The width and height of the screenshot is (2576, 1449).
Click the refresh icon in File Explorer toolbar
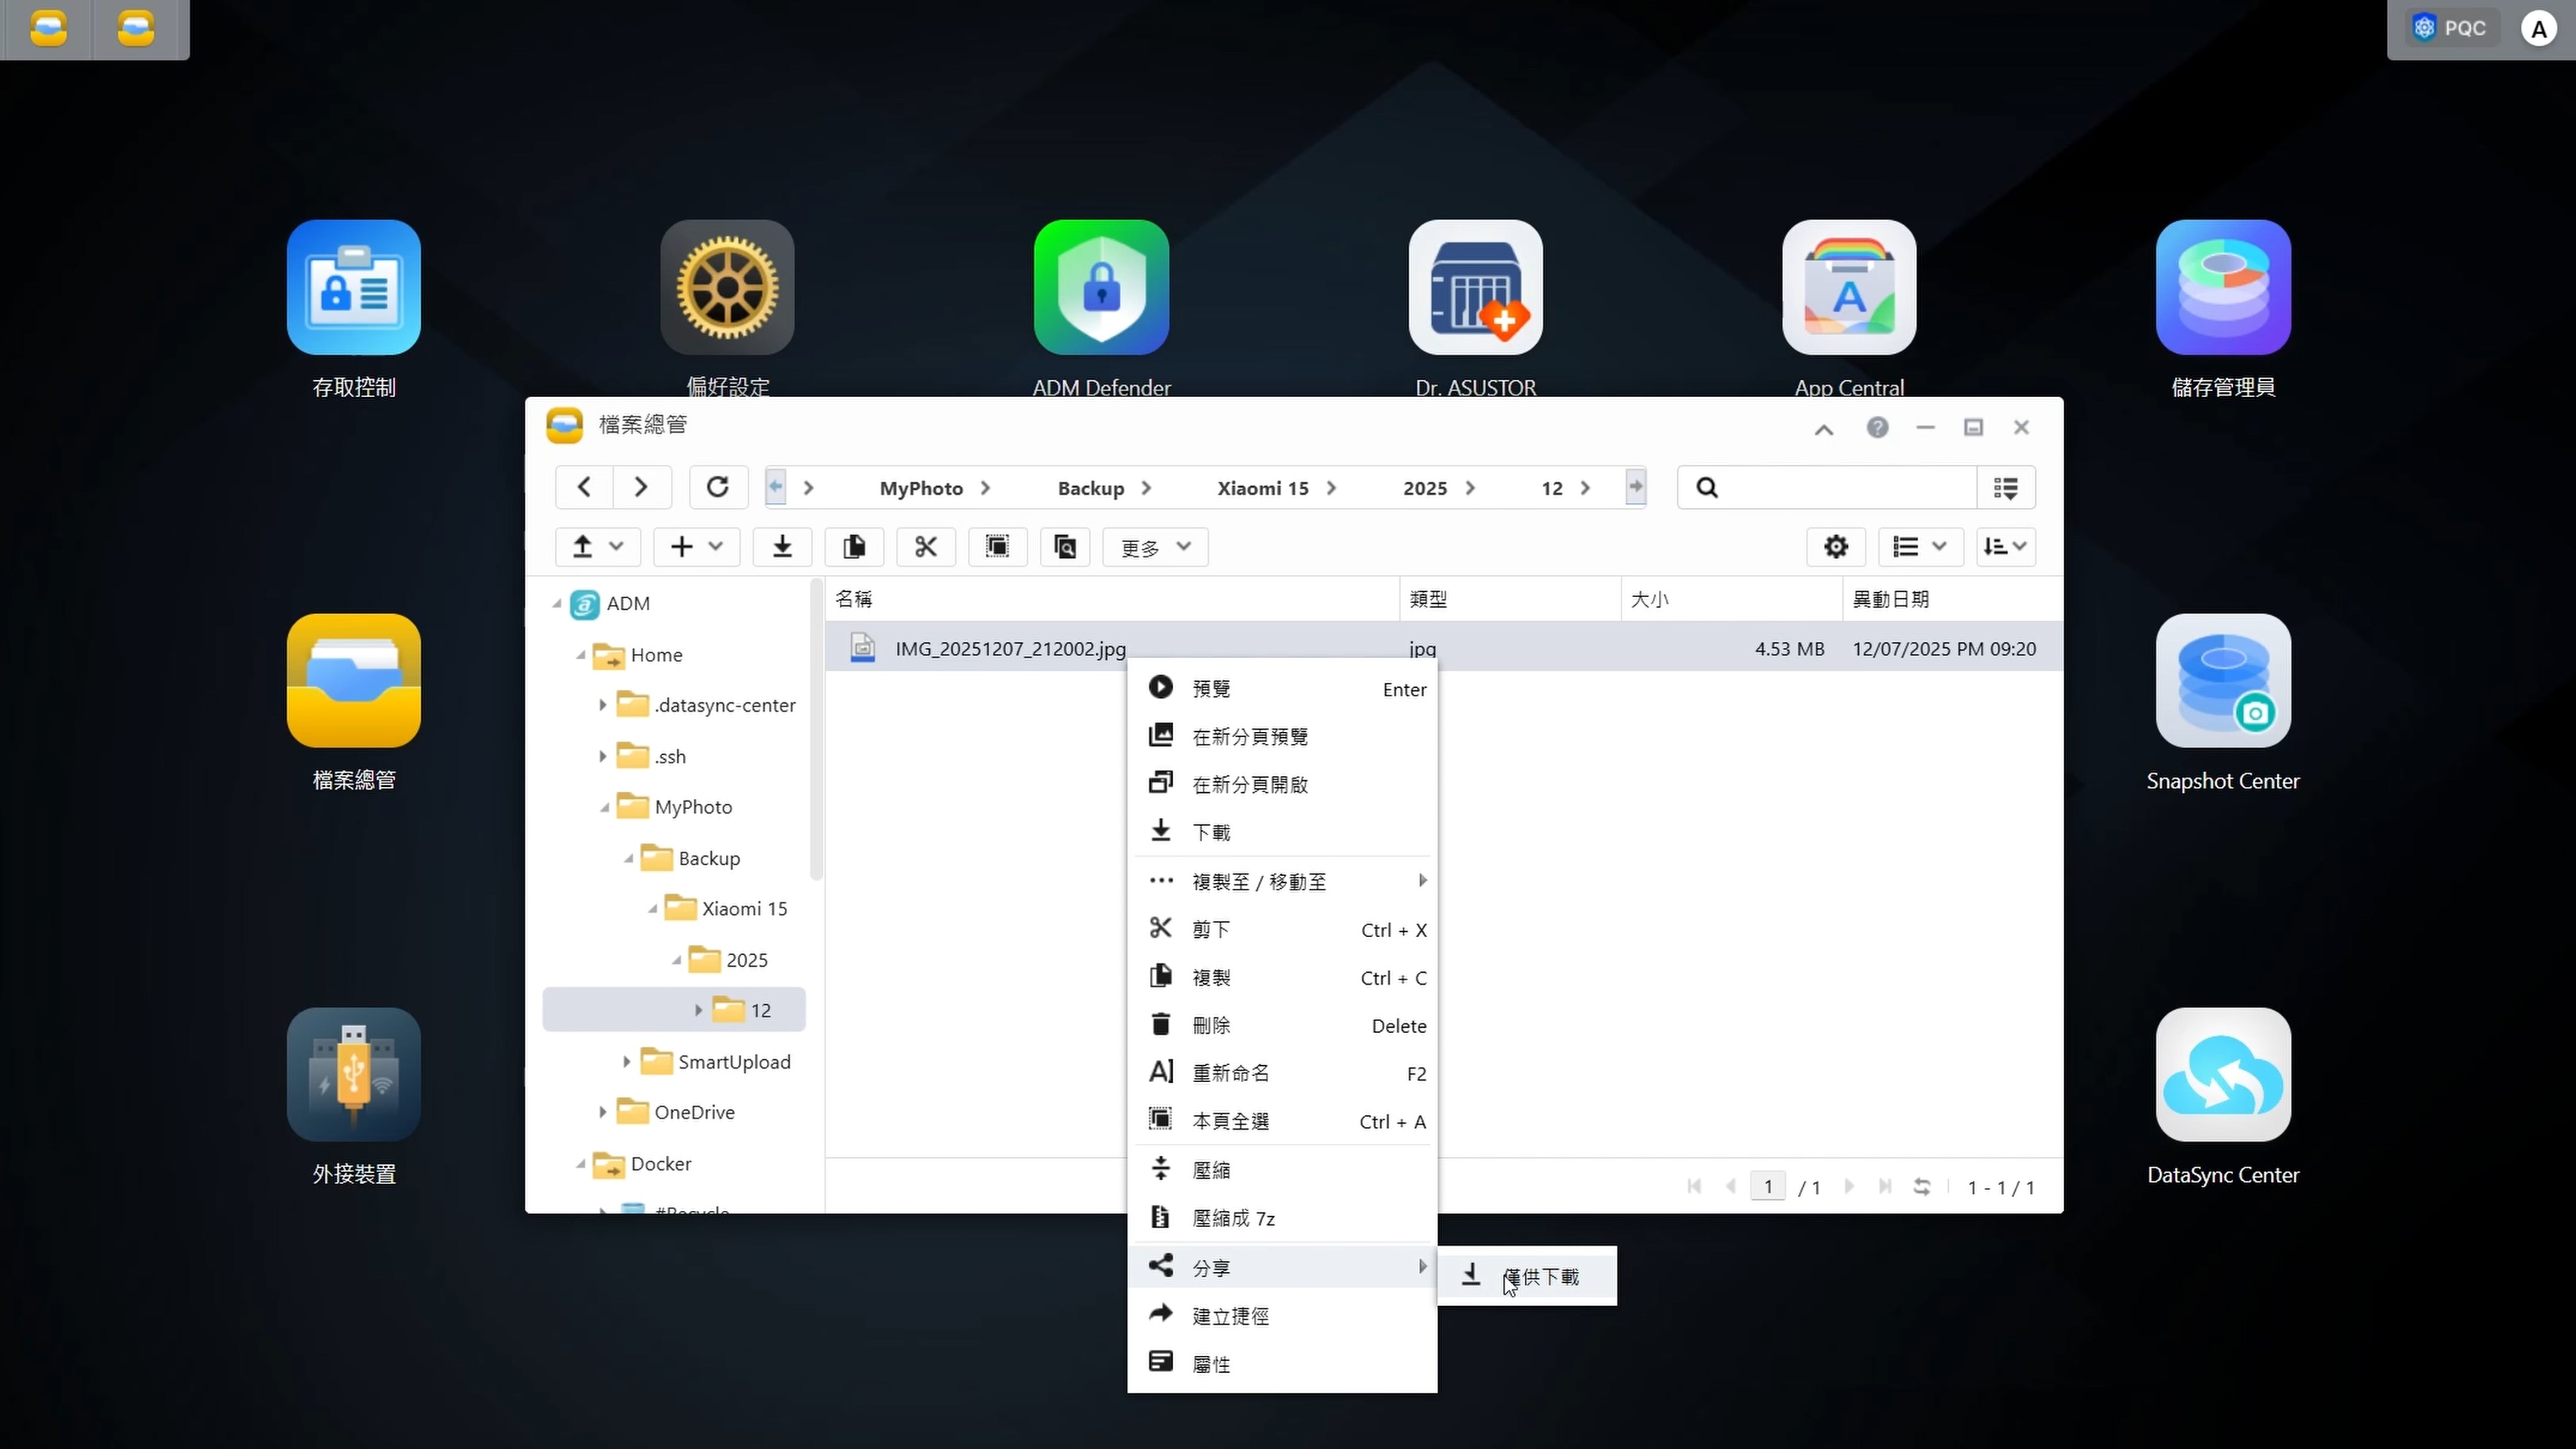click(717, 487)
